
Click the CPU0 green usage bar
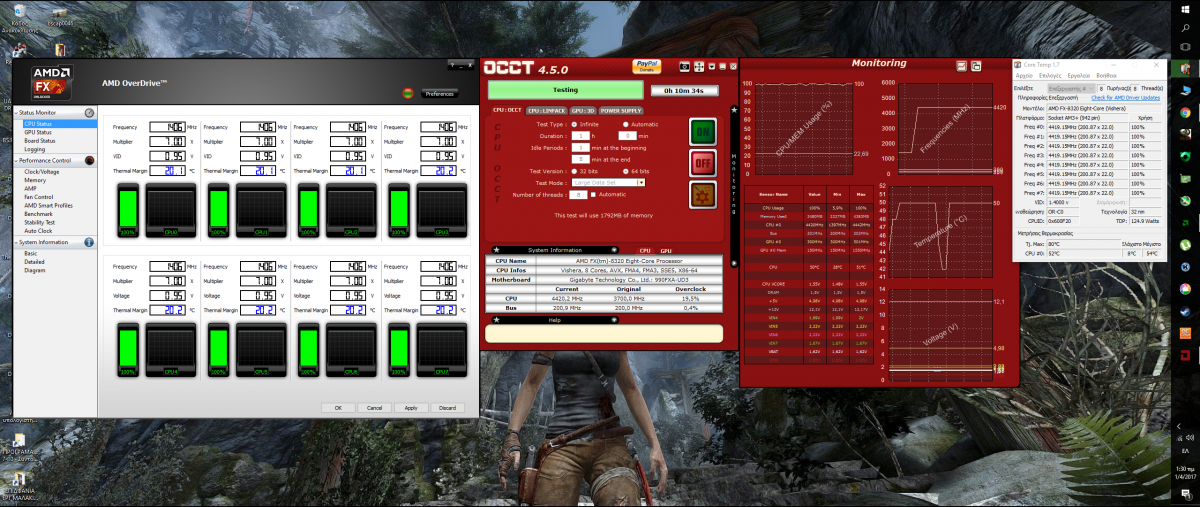pyautogui.click(x=127, y=208)
